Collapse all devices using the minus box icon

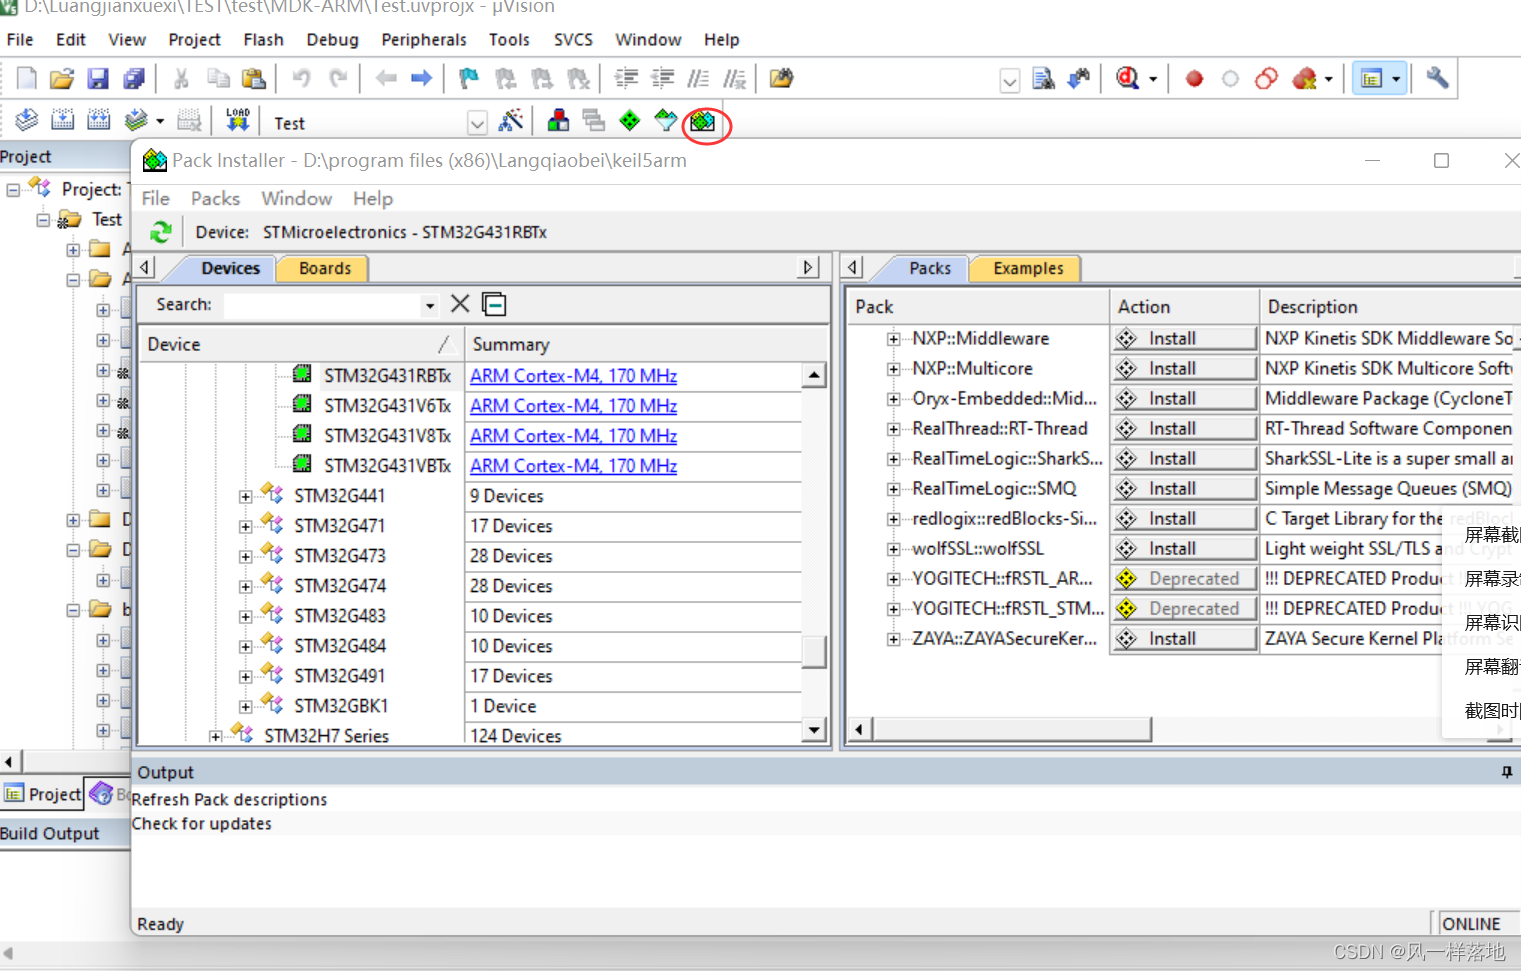(x=494, y=304)
